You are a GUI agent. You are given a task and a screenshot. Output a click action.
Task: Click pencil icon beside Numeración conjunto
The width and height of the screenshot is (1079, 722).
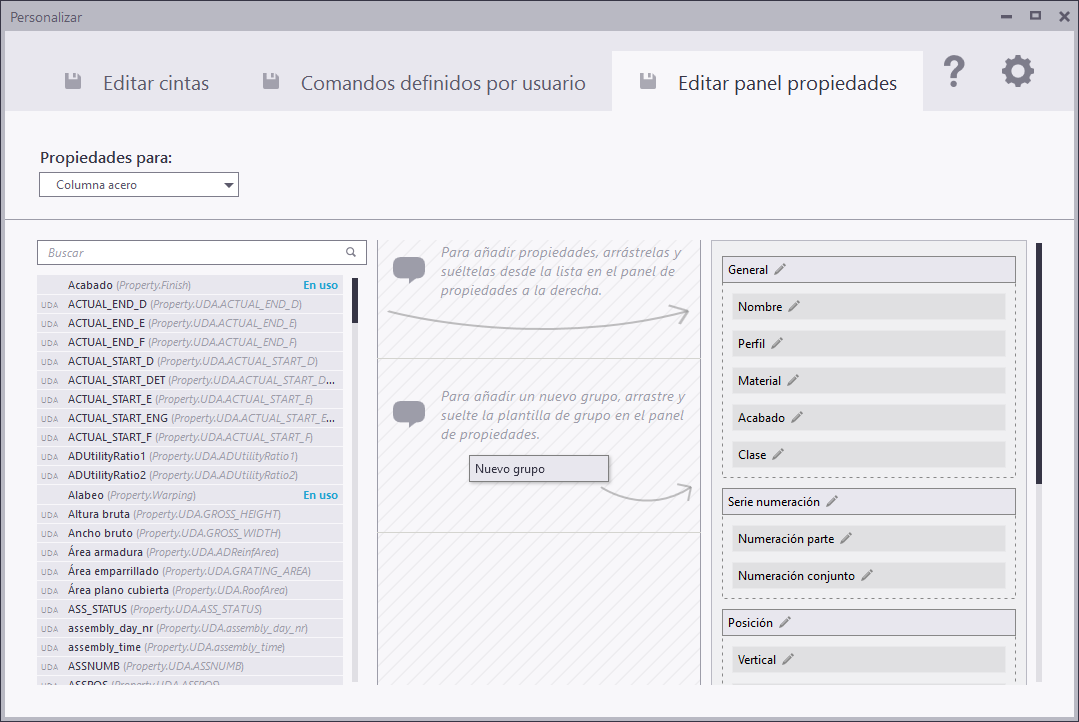click(867, 575)
